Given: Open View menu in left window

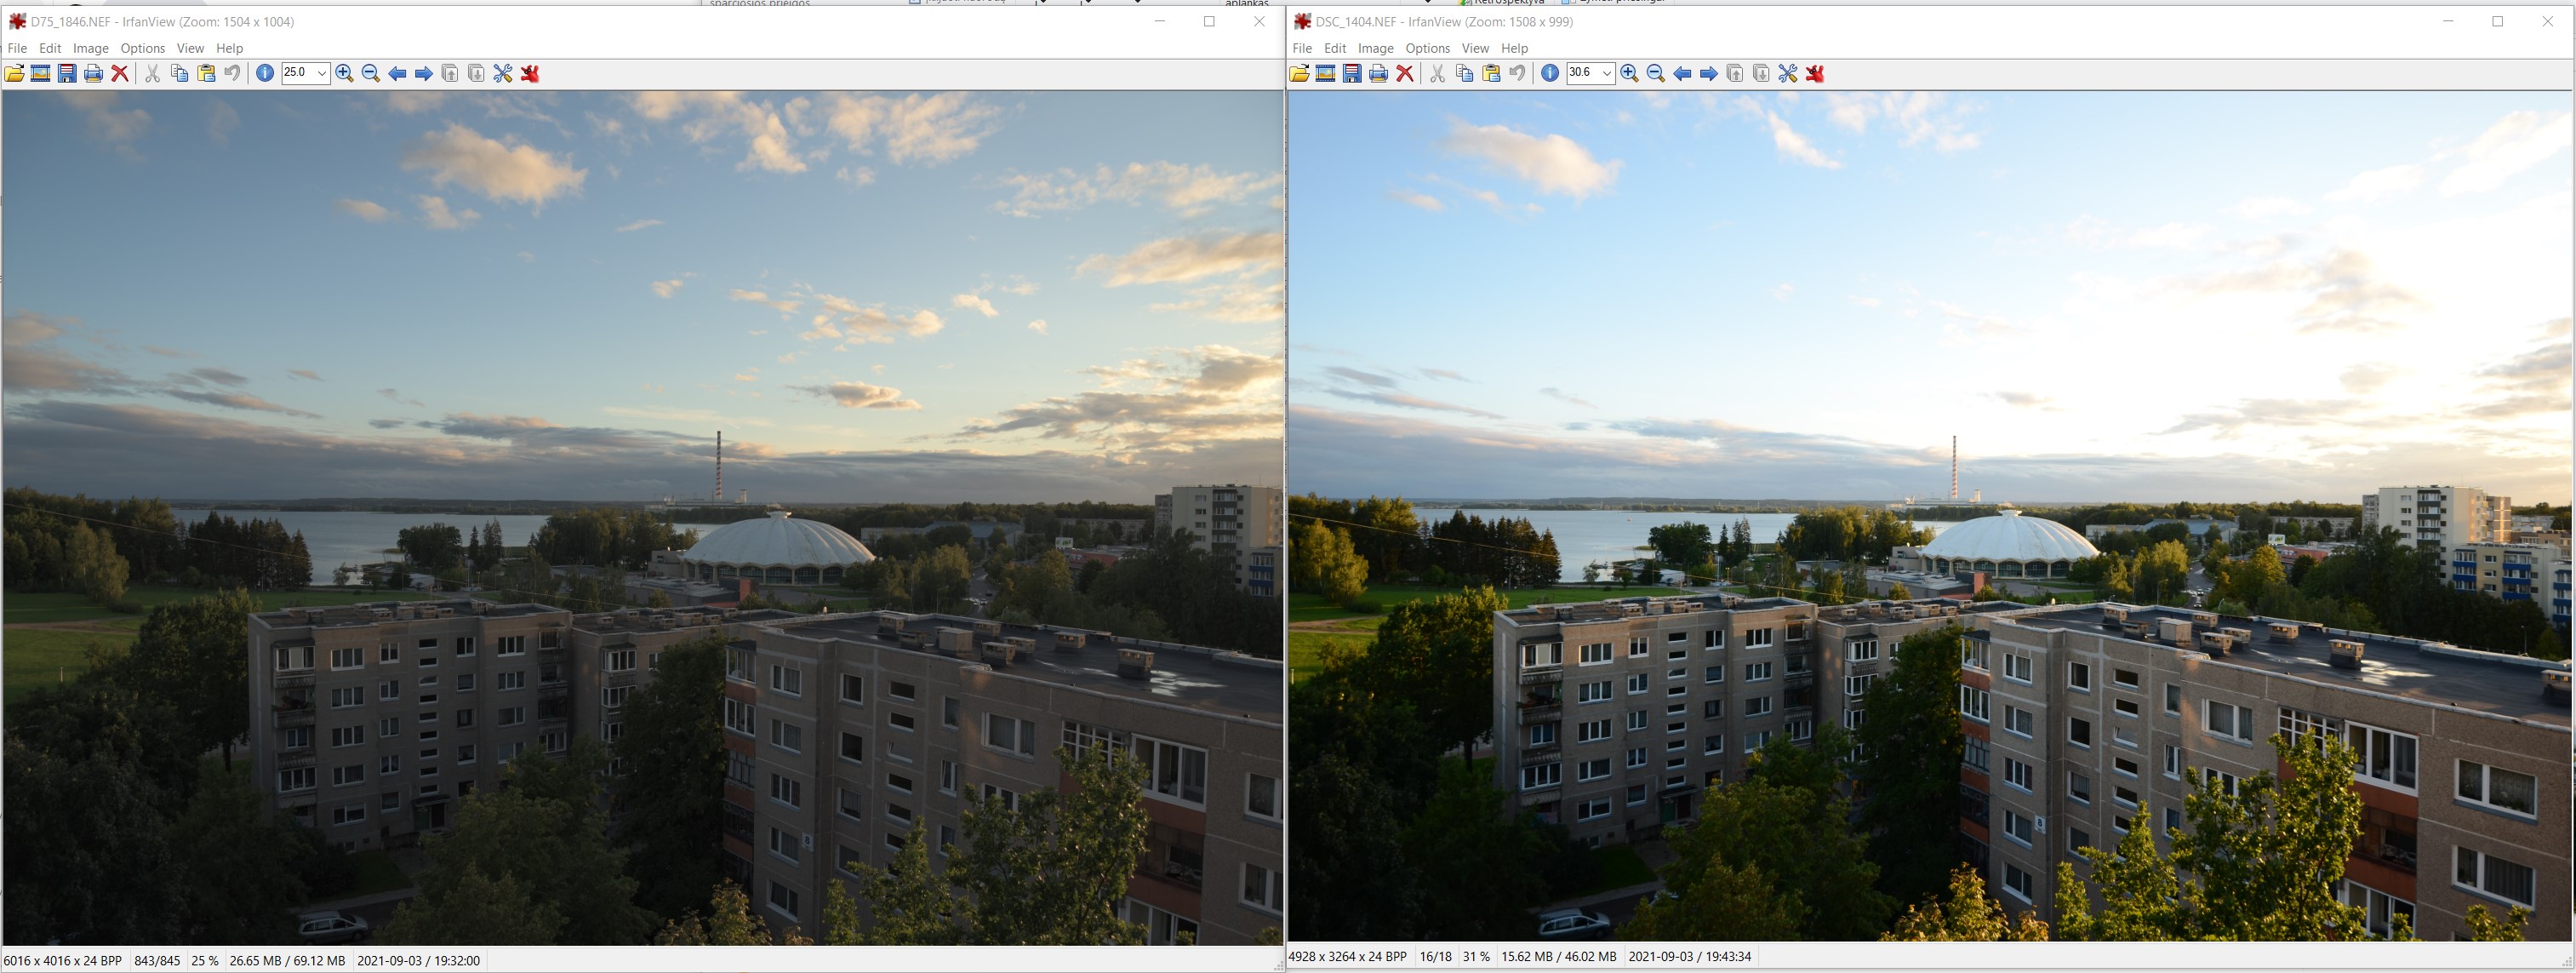Looking at the screenshot, I should 190,48.
